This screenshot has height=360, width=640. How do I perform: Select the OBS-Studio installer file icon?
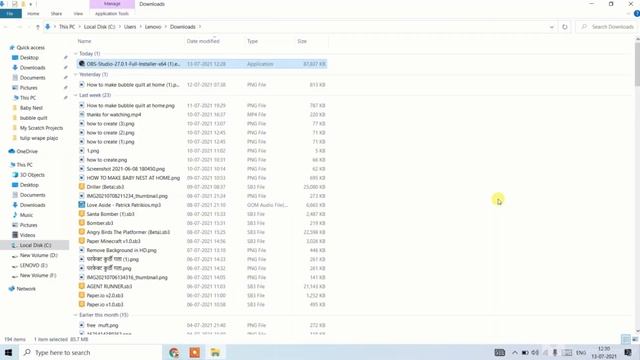point(82,64)
